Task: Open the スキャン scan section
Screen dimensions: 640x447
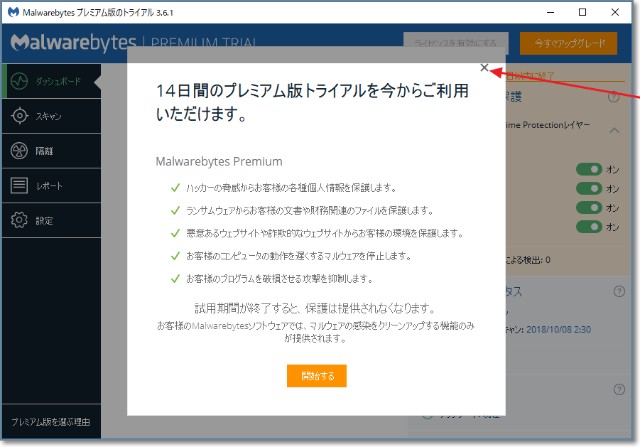Action: [x=49, y=116]
